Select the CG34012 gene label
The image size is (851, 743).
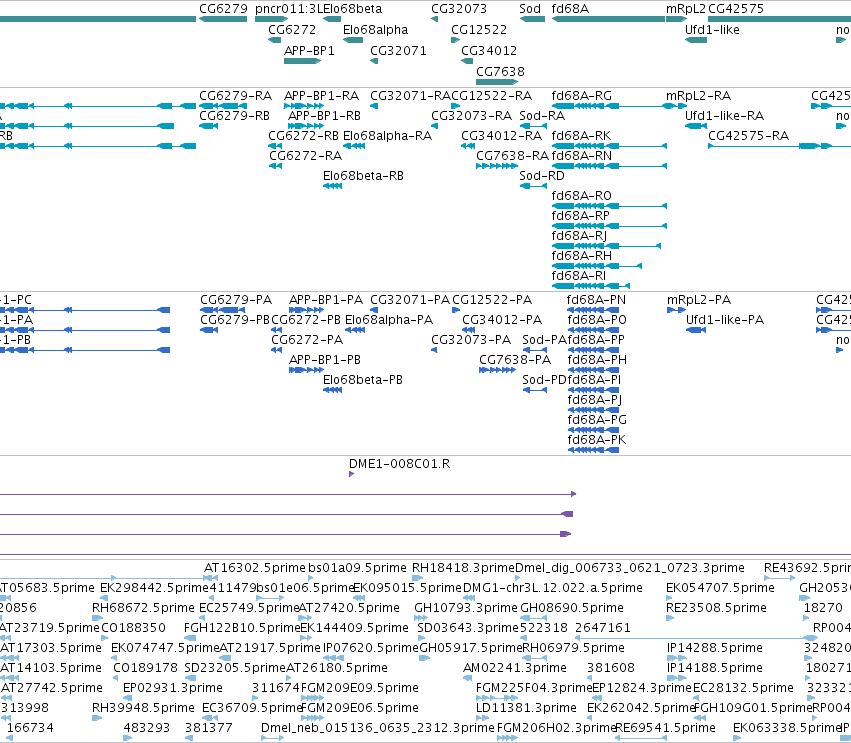[489, 50]
